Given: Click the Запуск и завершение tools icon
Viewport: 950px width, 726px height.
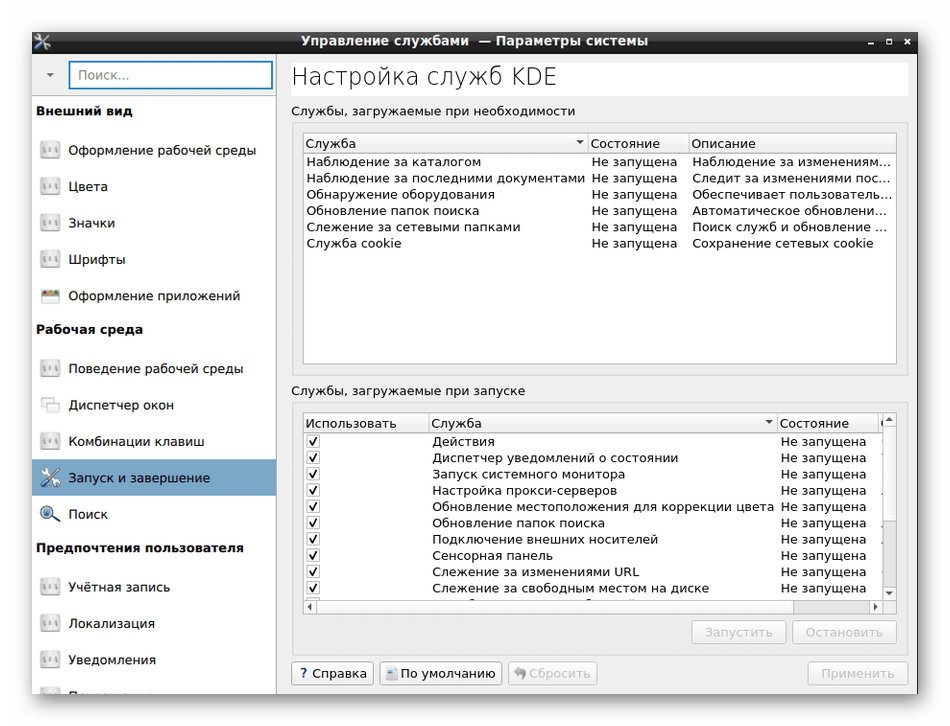Looking at the screenshot, I should point(50,478).
